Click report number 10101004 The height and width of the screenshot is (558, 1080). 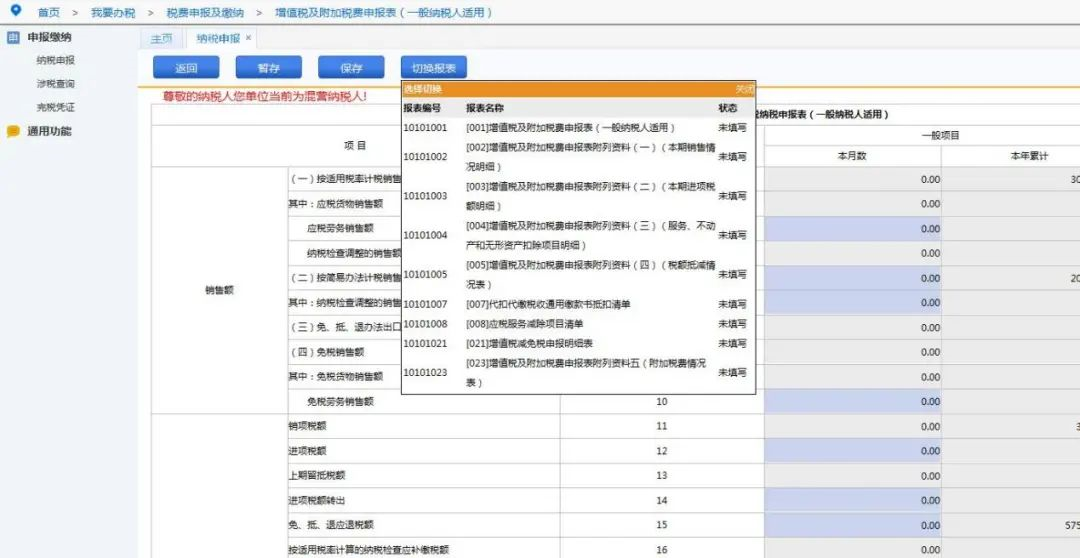coord(425,236)
